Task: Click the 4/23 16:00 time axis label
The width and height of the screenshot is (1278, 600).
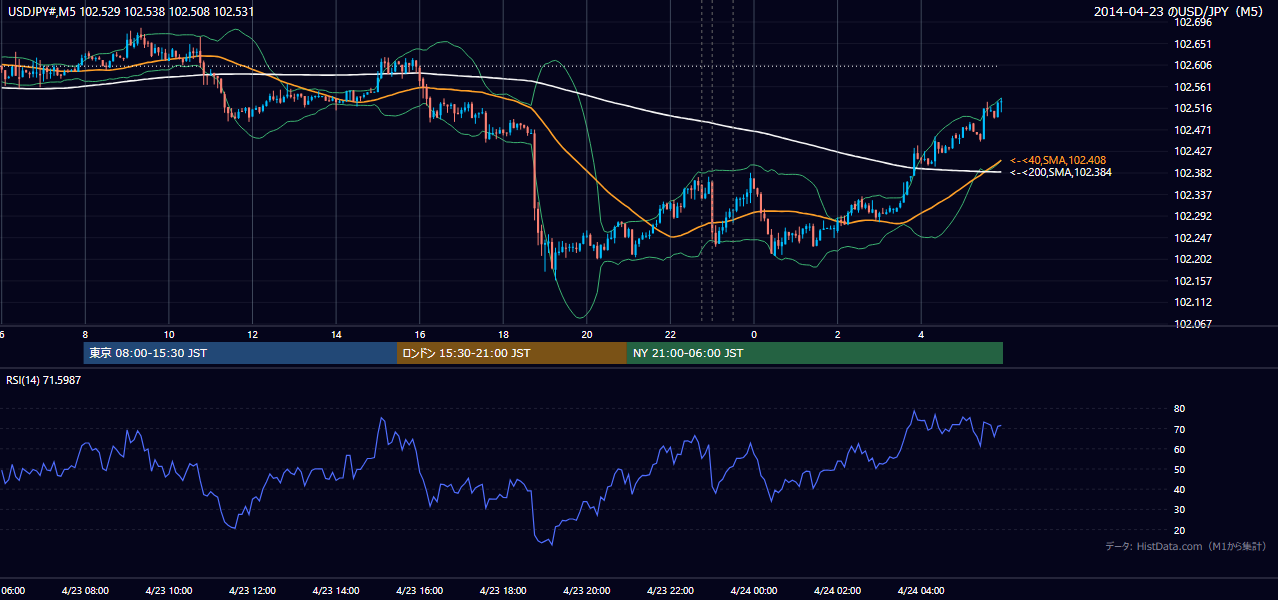Action: point(419,590)
